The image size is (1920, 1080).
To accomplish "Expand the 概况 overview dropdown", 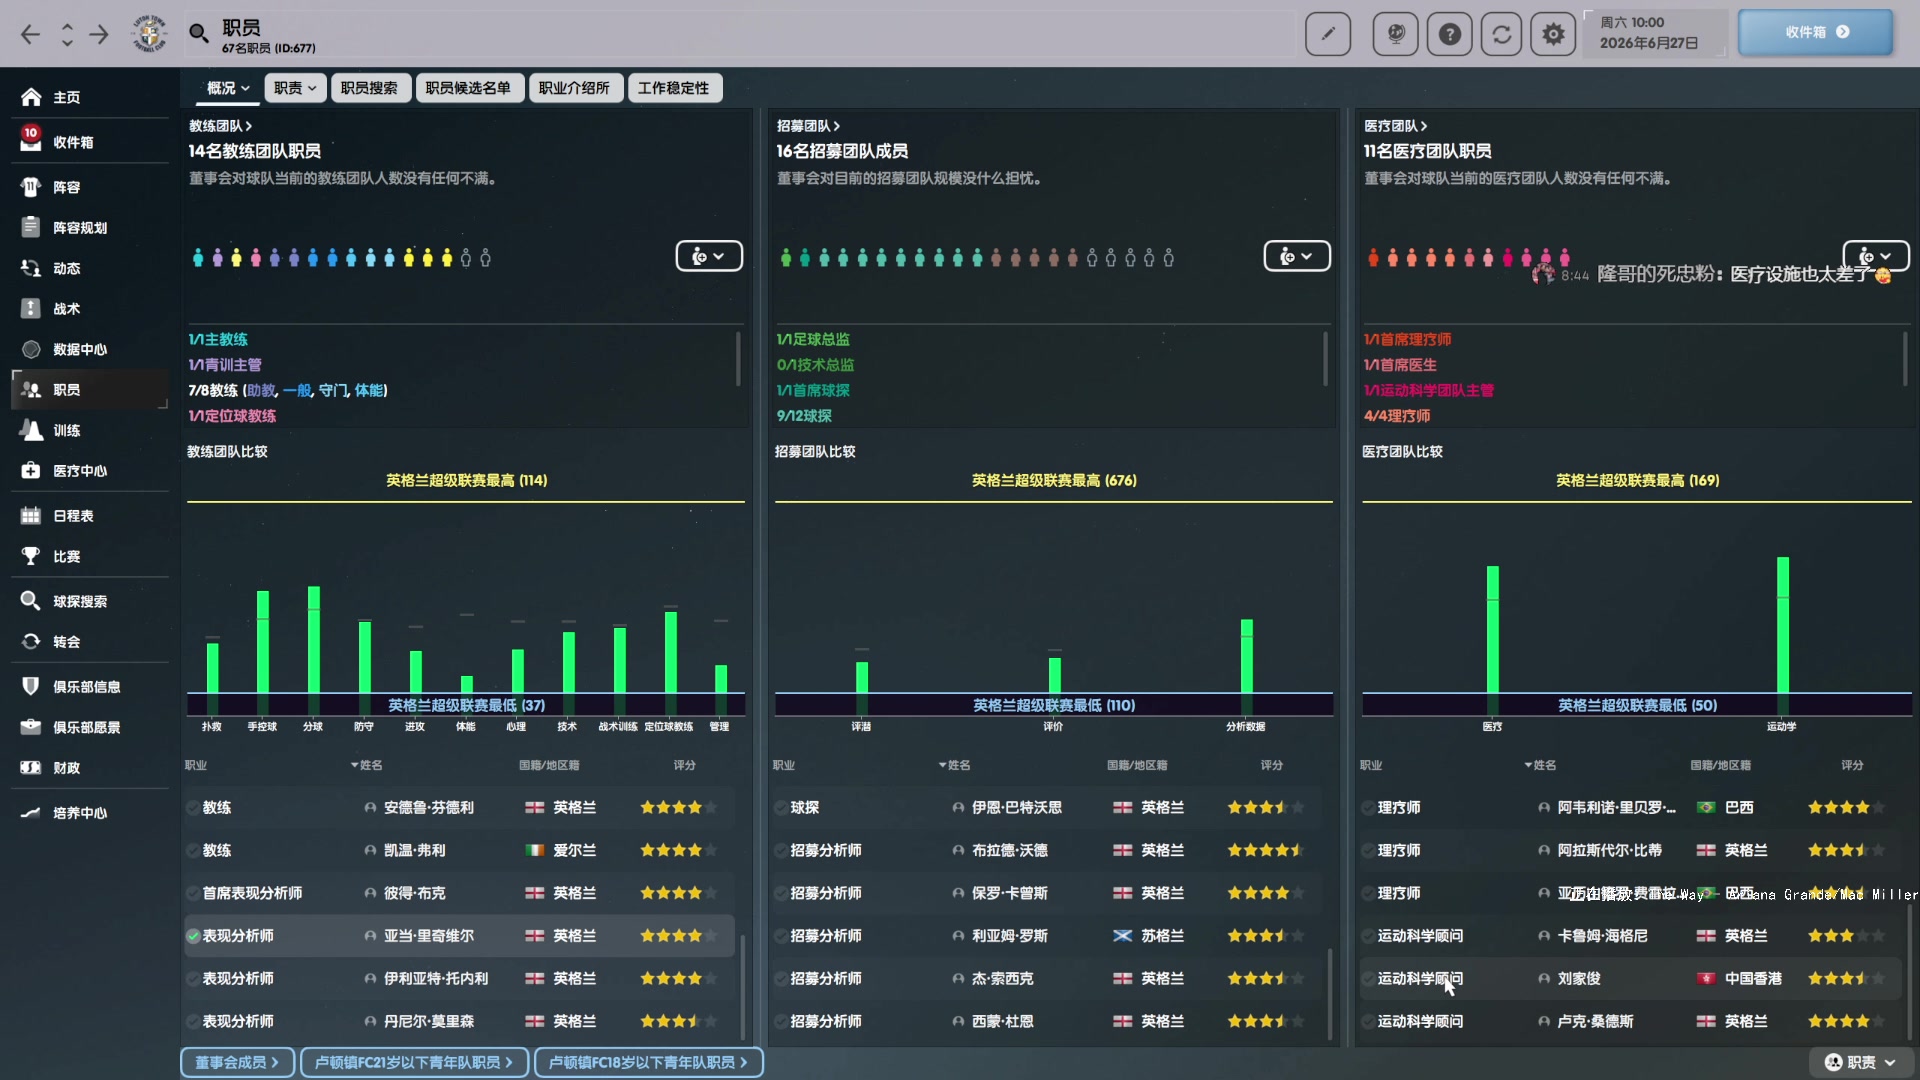I will click(228, 88).
